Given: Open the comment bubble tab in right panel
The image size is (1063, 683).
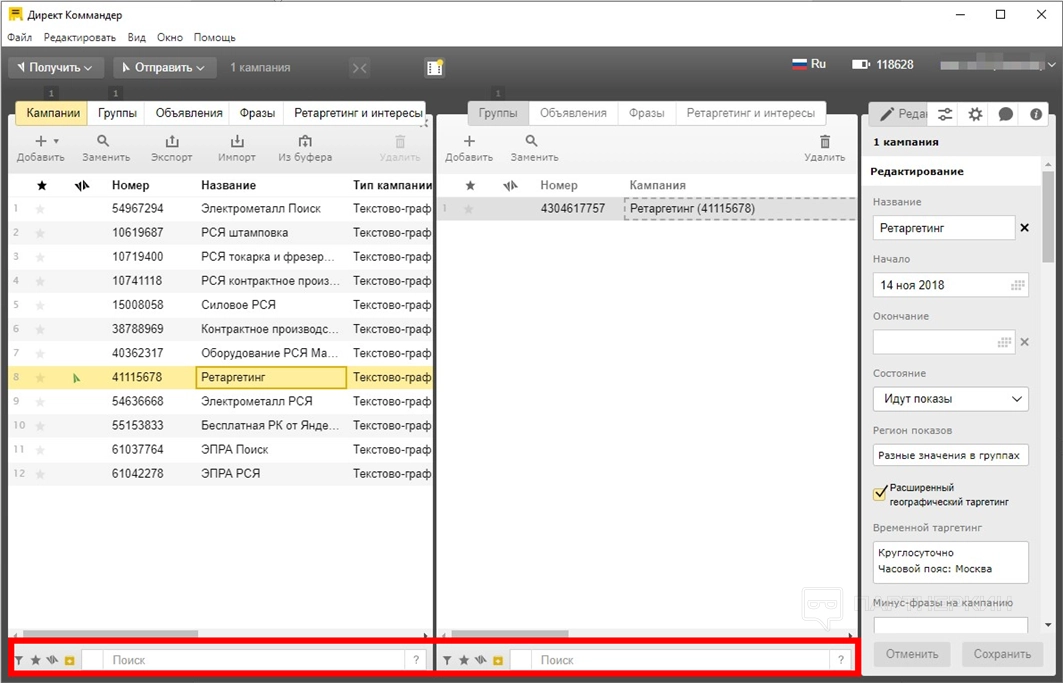Looking at the screenshot, I should pos(1006,114).
